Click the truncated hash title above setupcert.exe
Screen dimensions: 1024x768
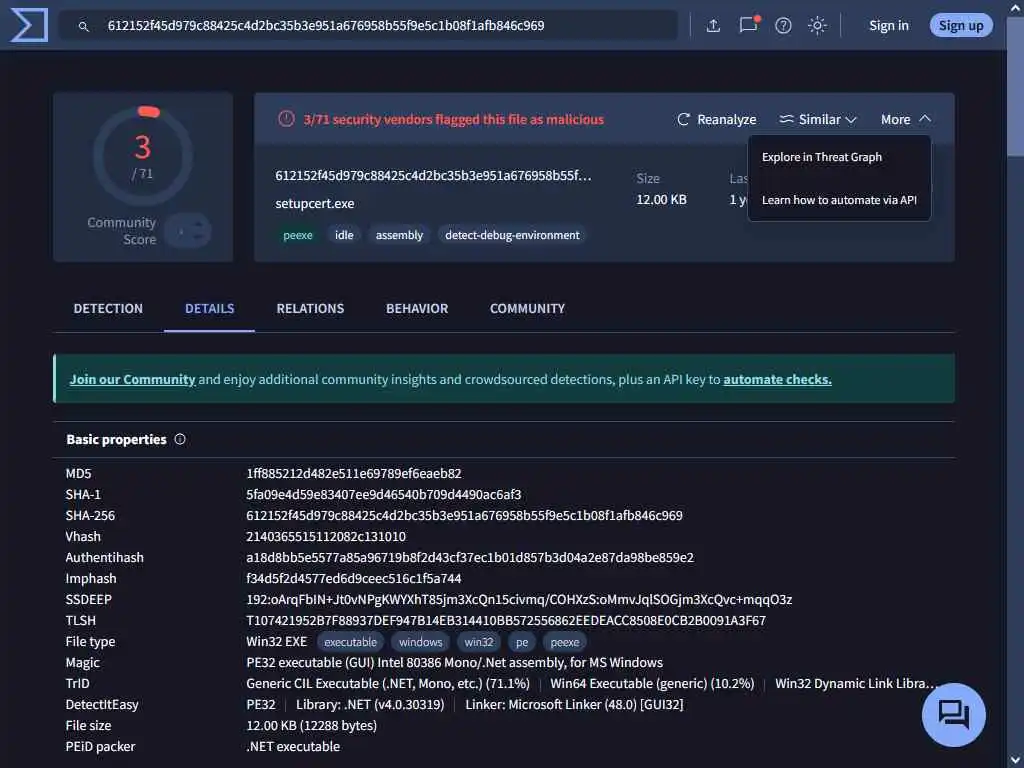(434, 175)
